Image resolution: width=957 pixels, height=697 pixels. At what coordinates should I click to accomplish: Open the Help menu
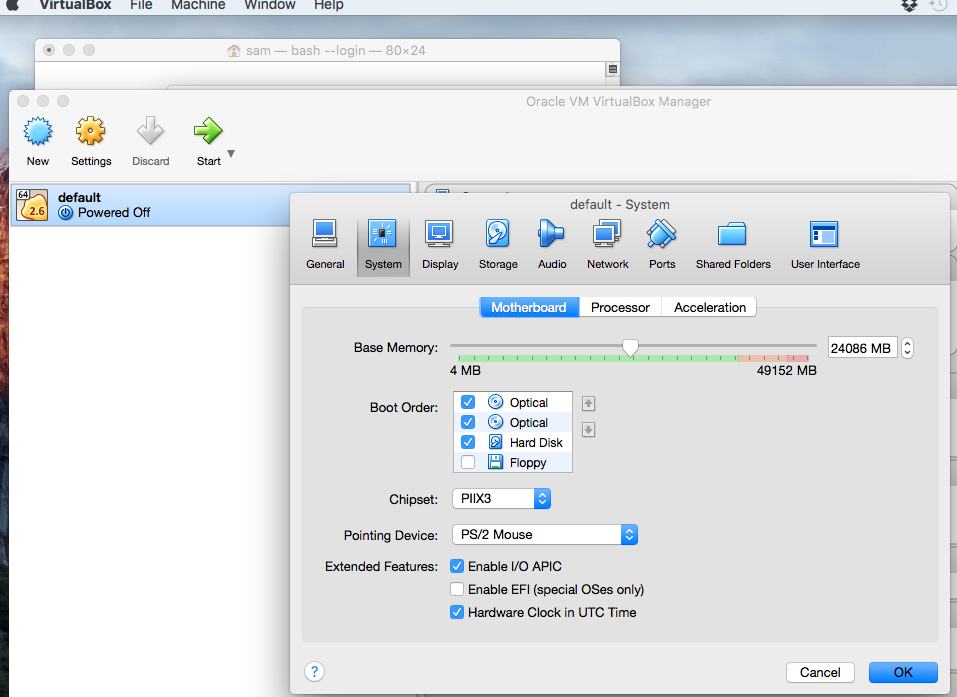tap(329, 5)
